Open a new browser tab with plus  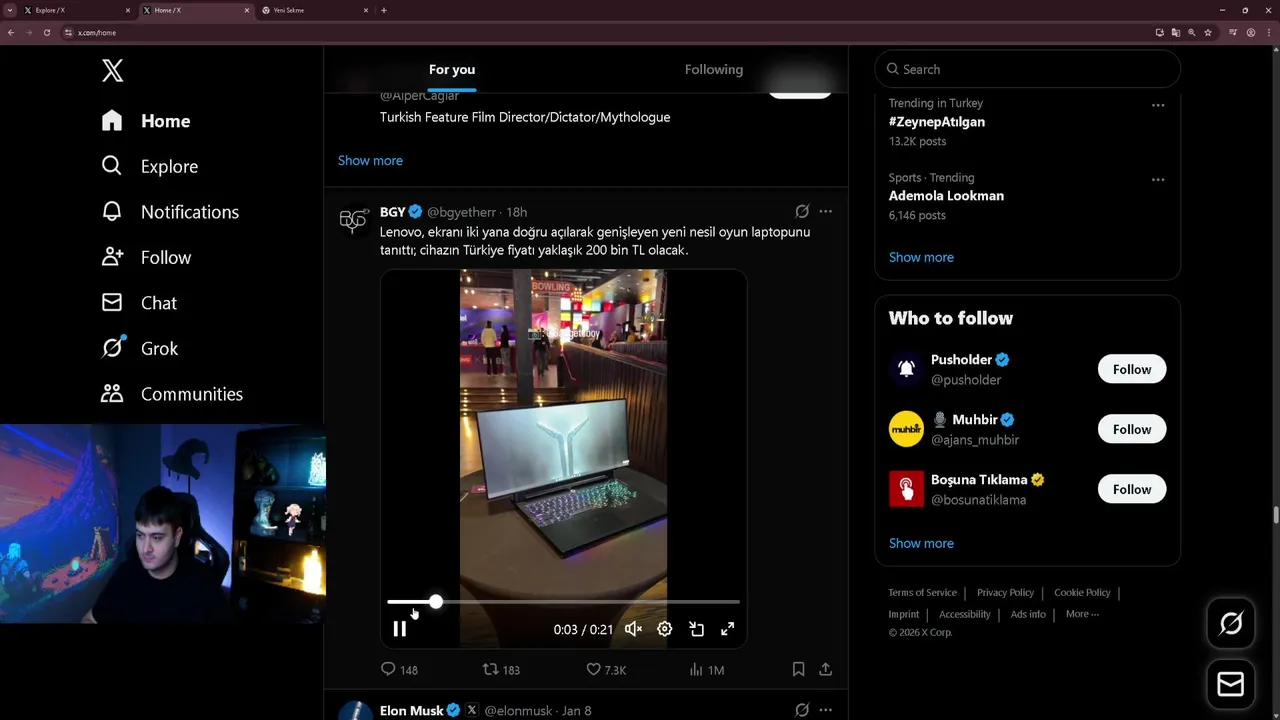pos(384,10)
